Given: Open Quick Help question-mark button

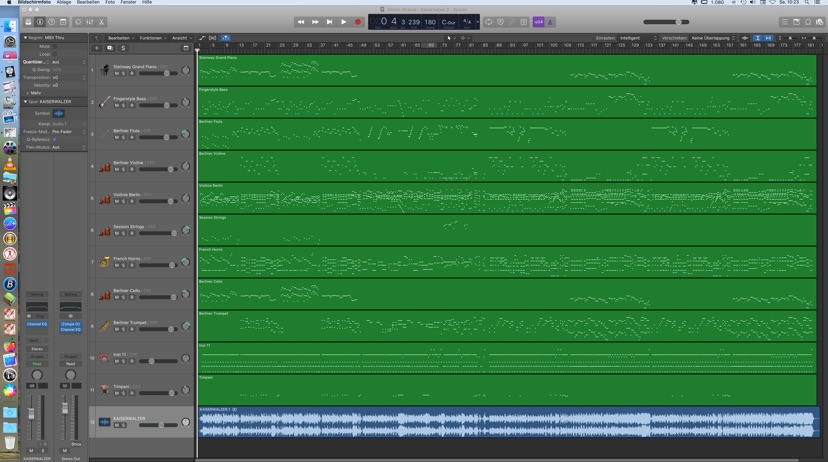Looking at the screenshot, I should 52,22.
